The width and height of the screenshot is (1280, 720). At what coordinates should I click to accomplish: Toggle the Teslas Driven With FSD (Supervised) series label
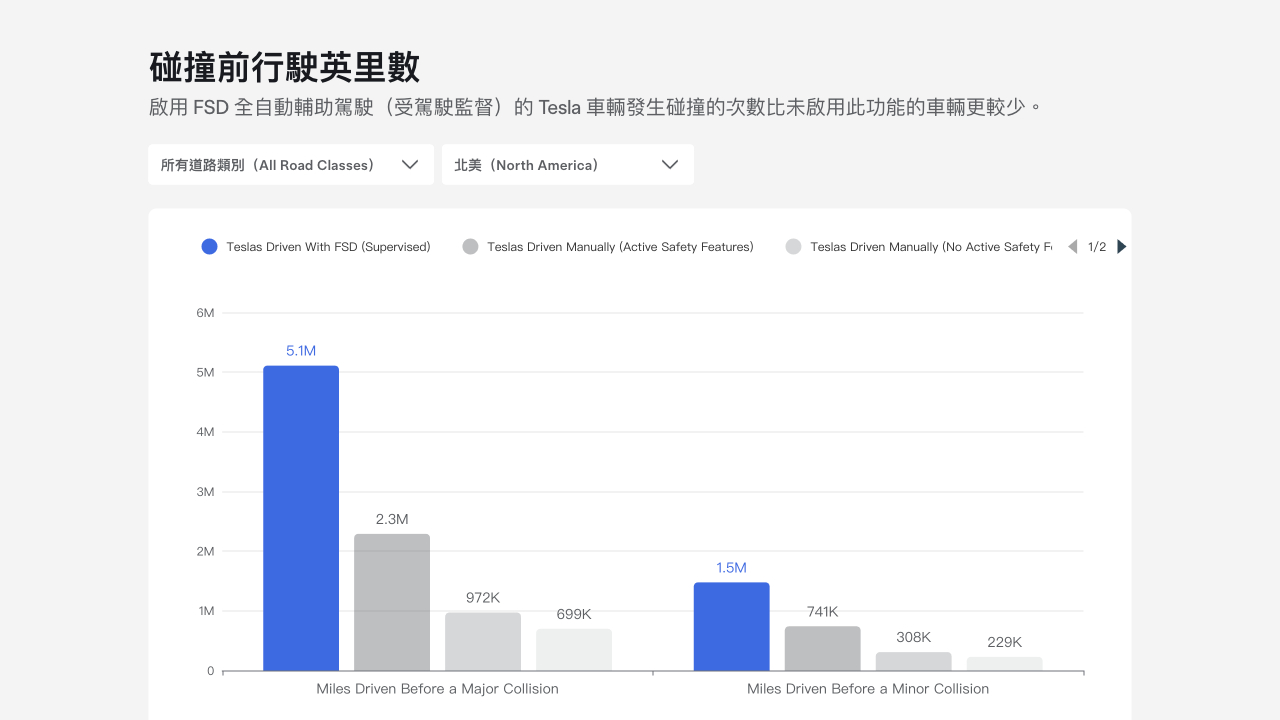(x=328, y=247)
